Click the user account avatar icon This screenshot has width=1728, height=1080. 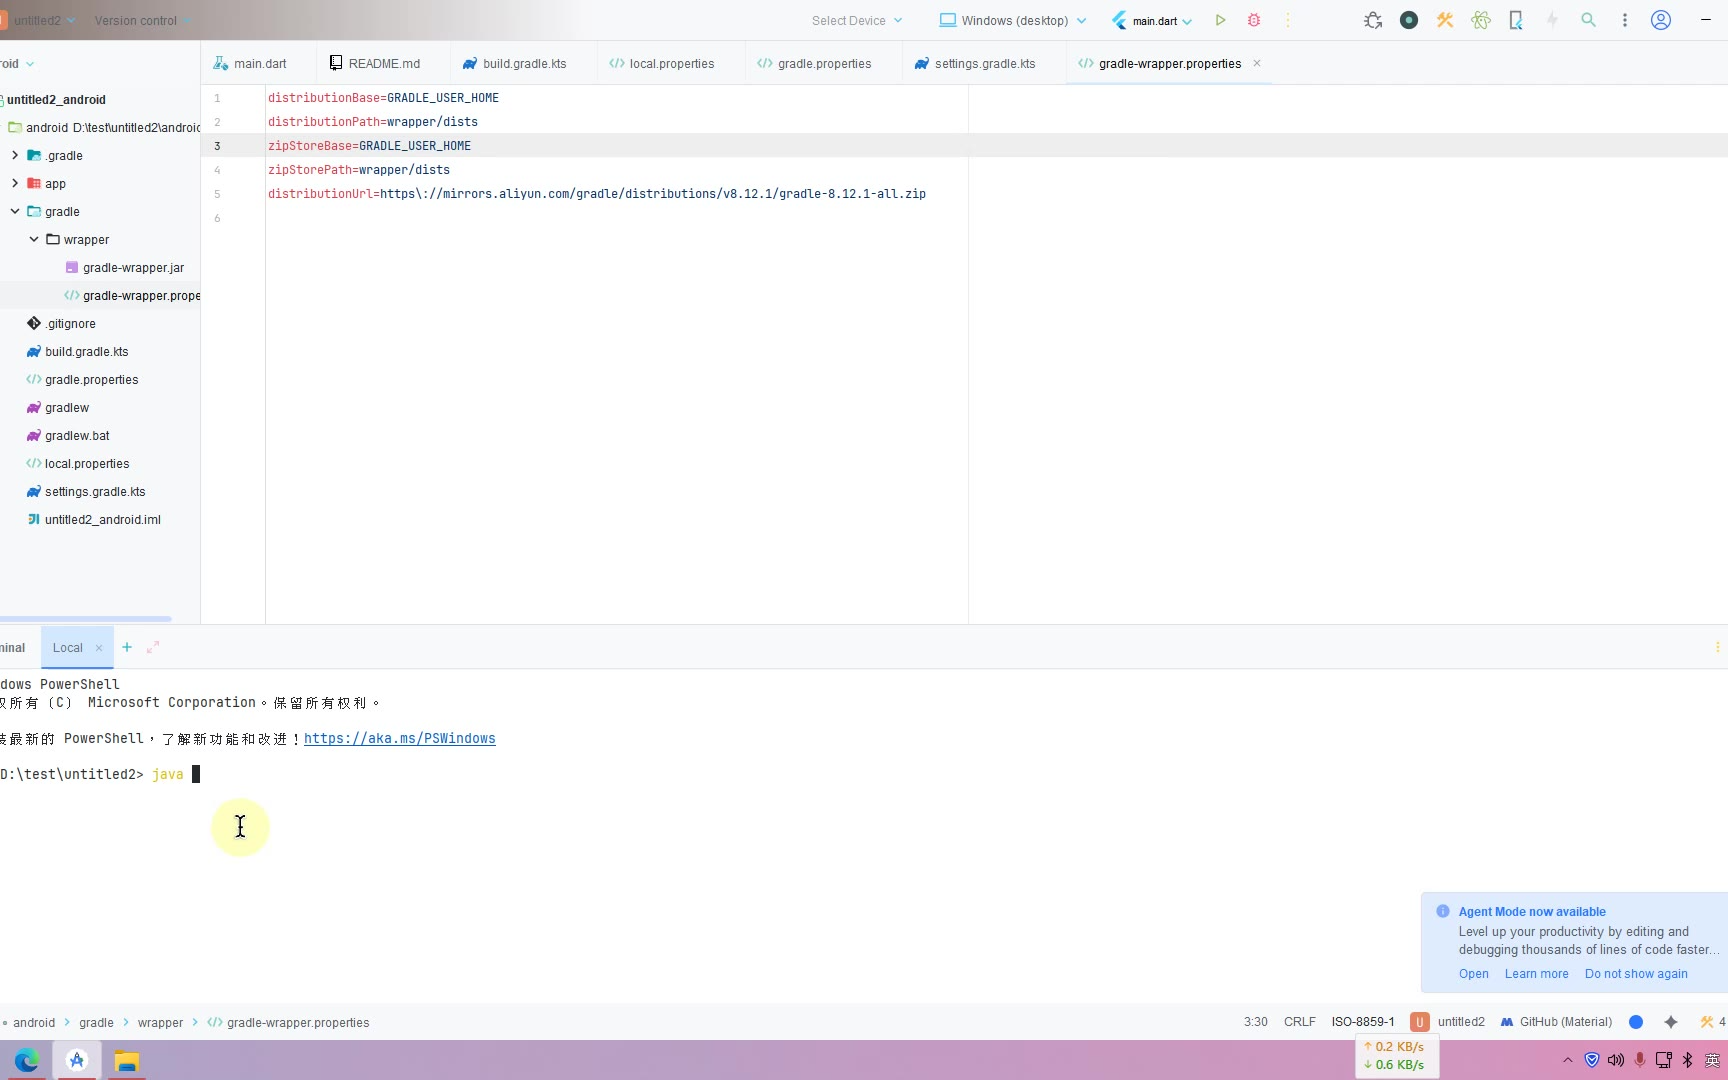(x=1661, y=20)
